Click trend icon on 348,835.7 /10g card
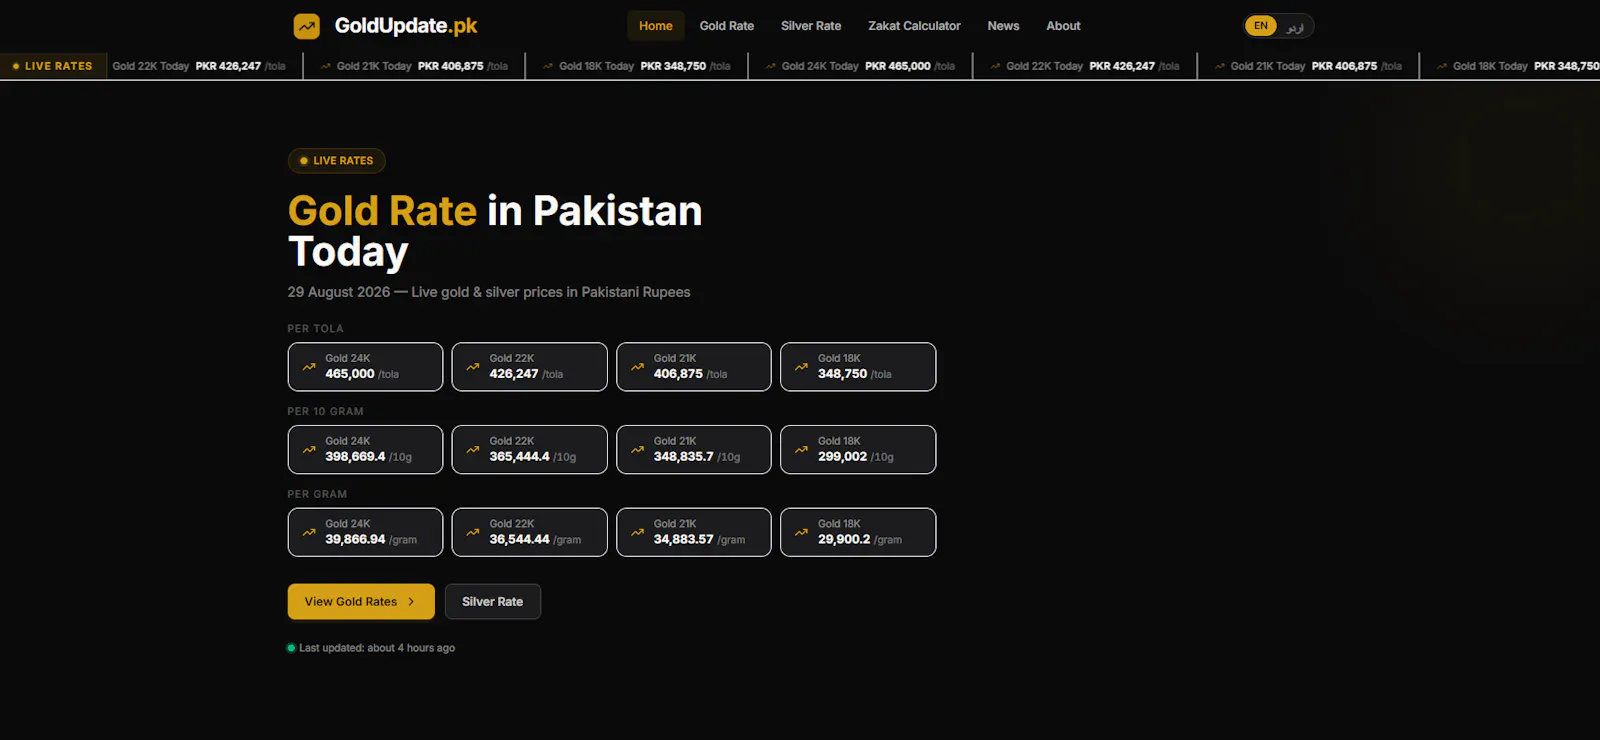 (638, 450)
